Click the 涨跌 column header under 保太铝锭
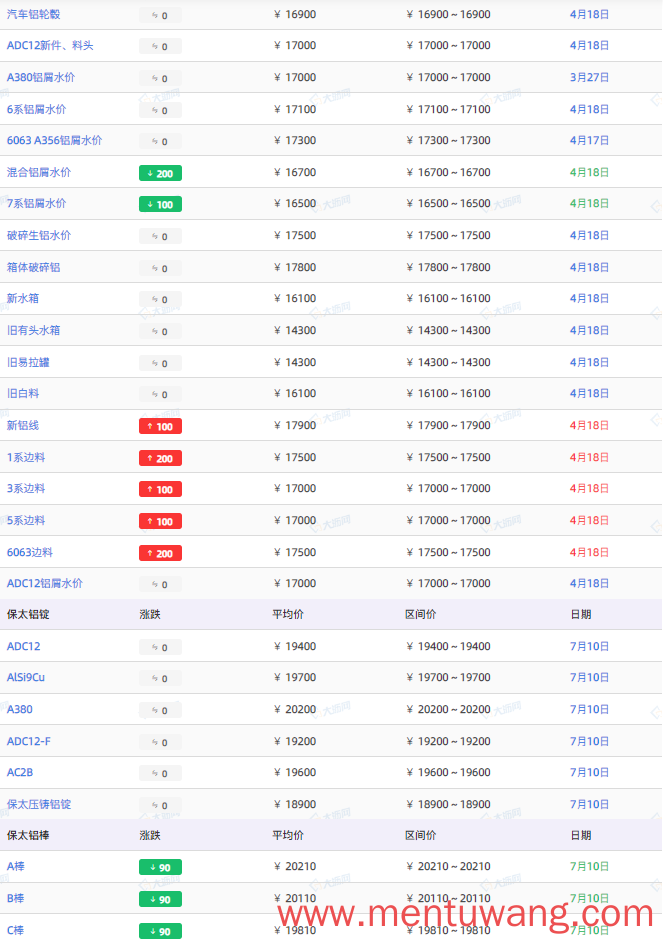 (150, 615)
